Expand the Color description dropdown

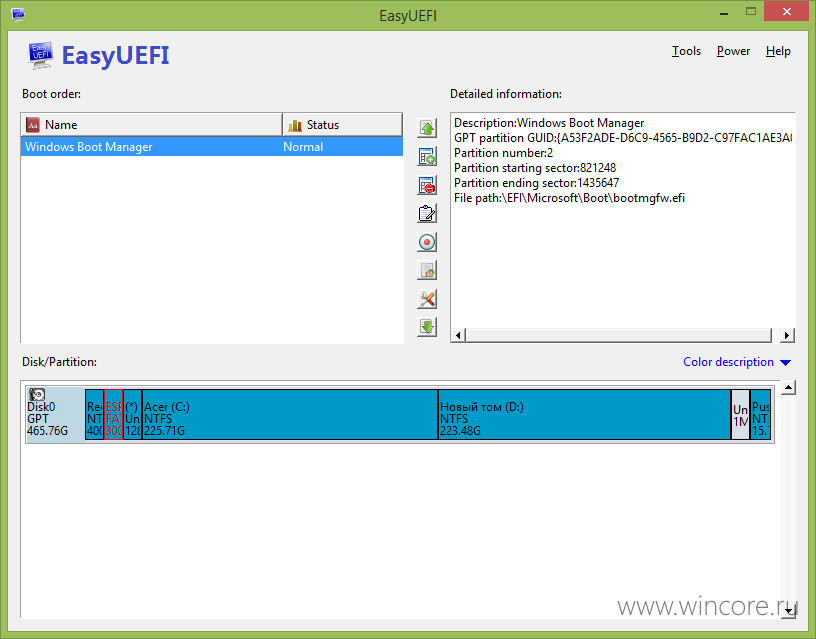tap(737, 362)
